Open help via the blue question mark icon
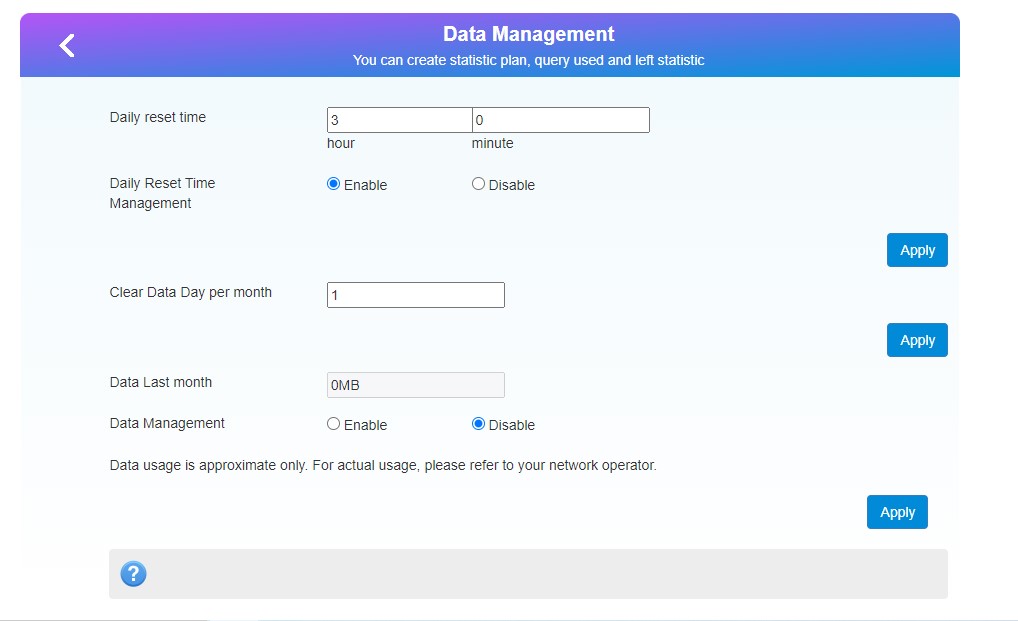Viewport: 1018px width, 621px height. [133, 574]
